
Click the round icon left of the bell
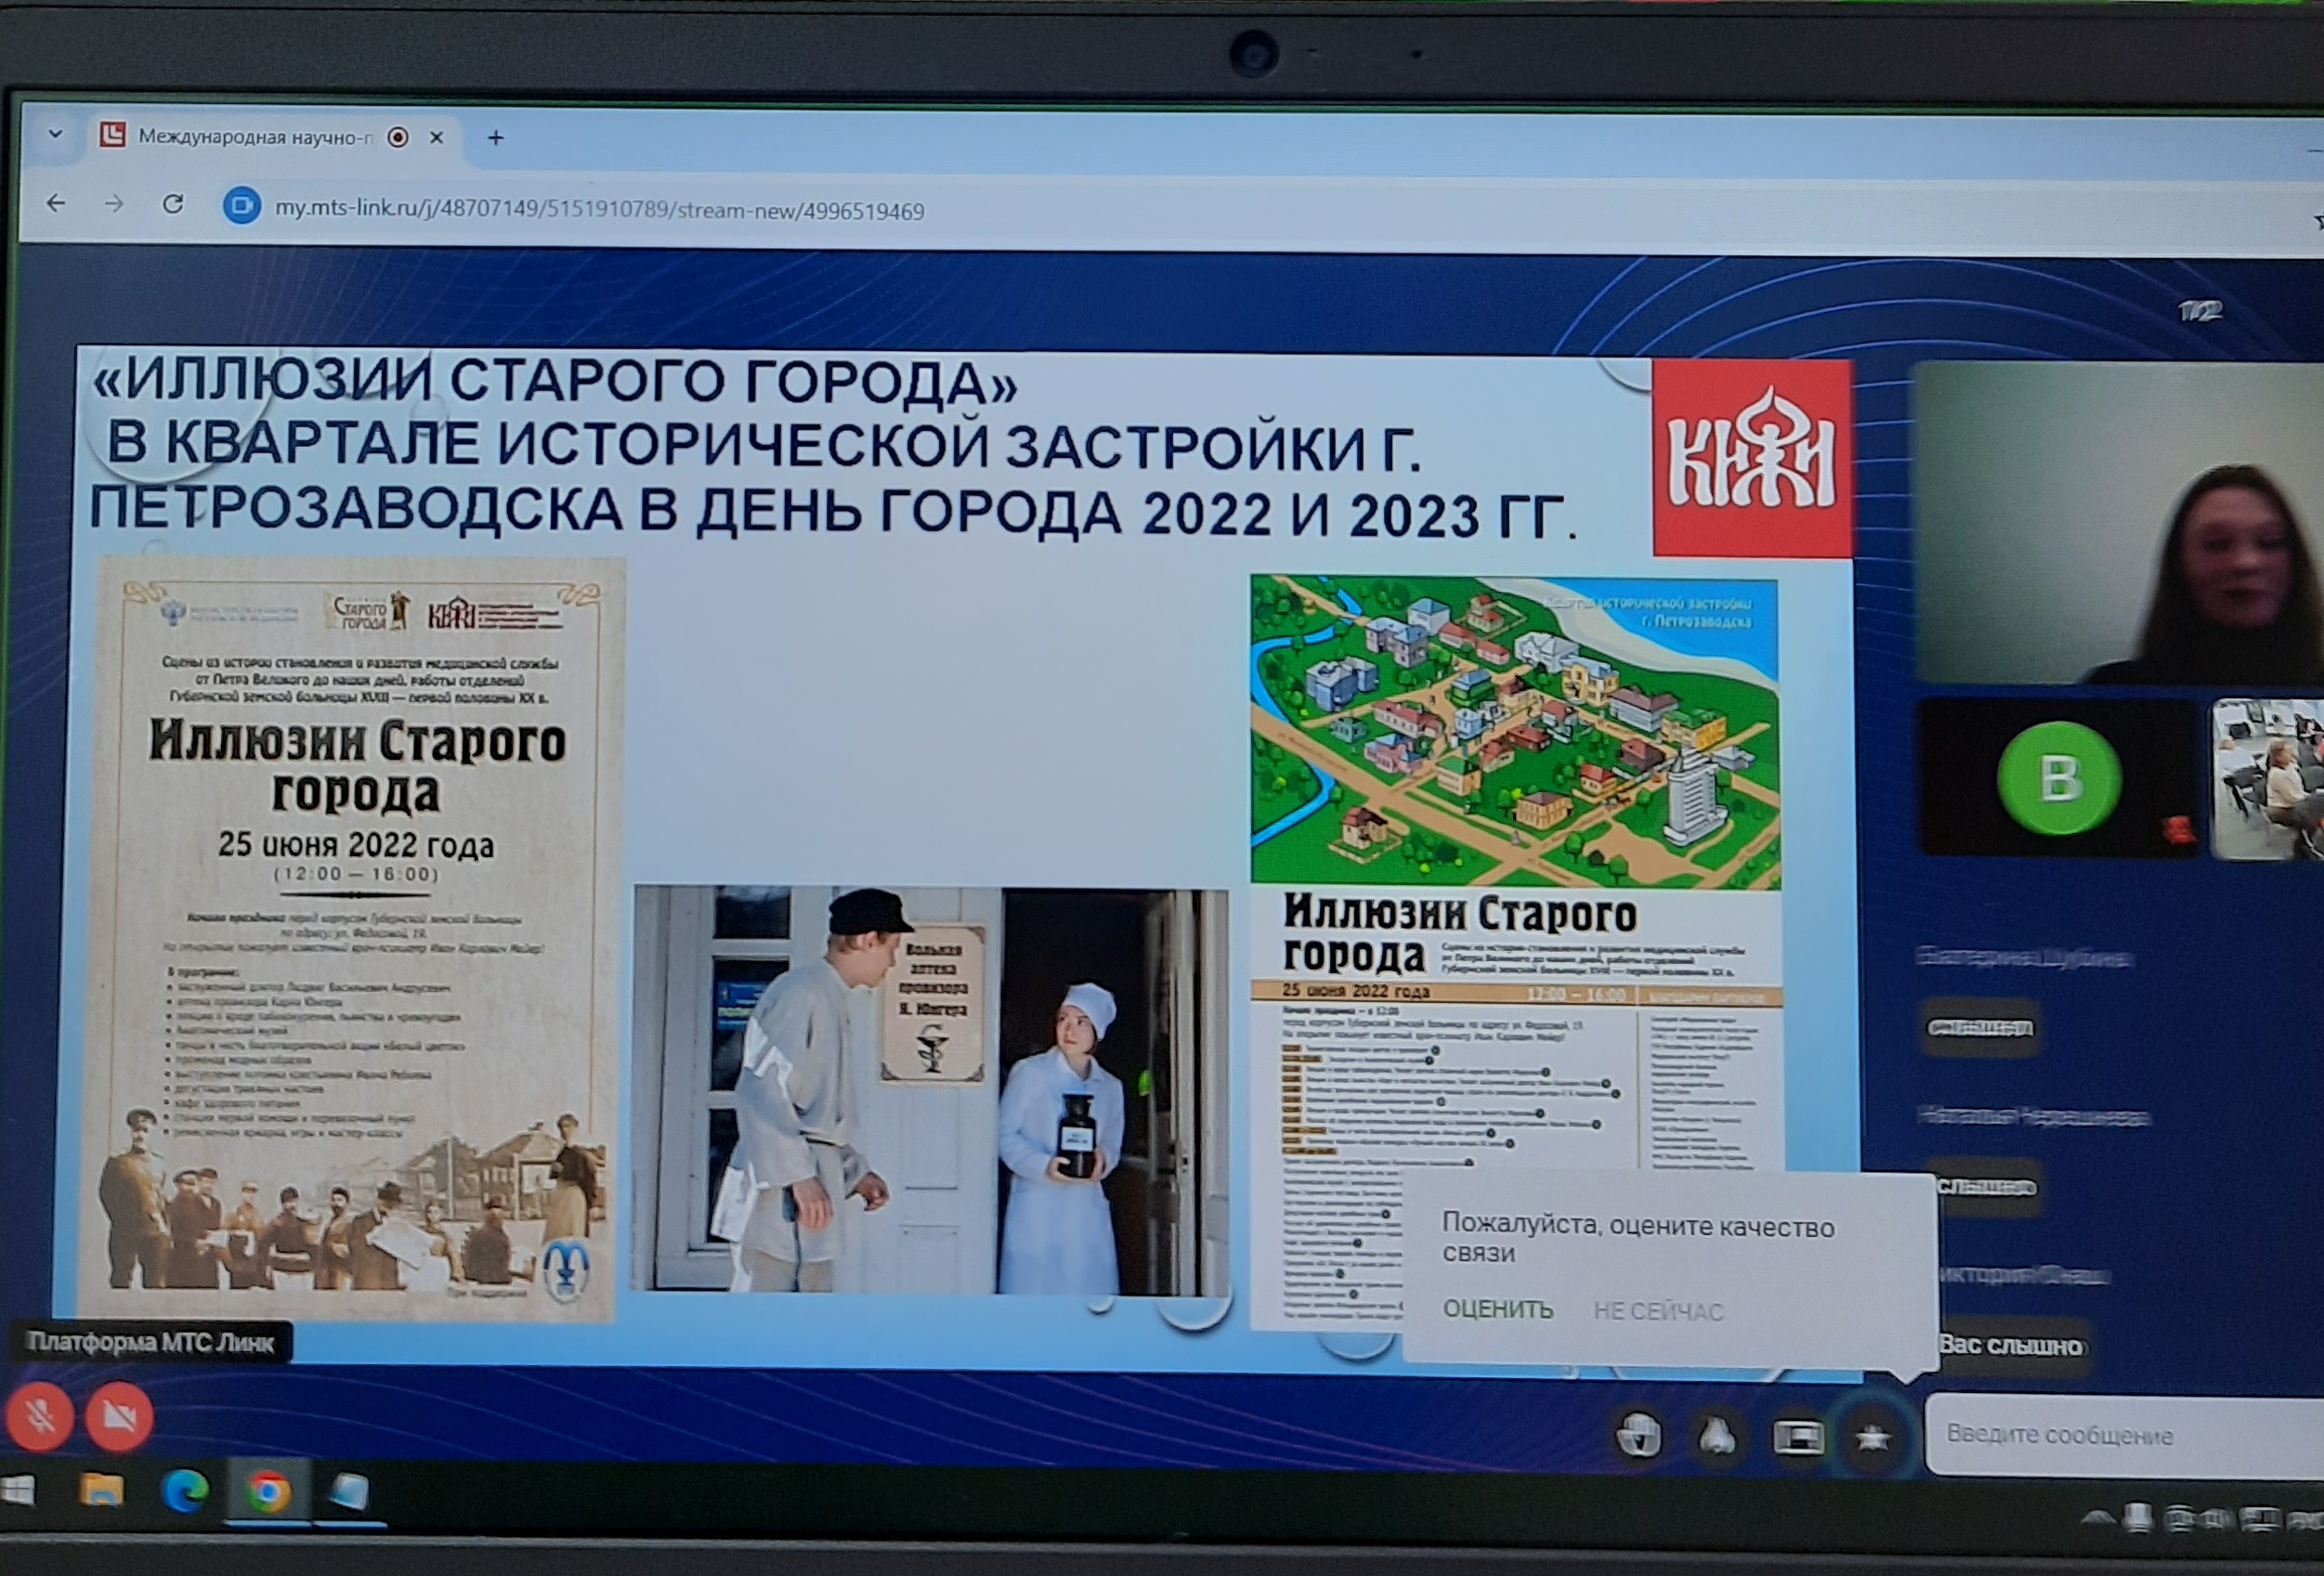click(x=1639, y=1437)
